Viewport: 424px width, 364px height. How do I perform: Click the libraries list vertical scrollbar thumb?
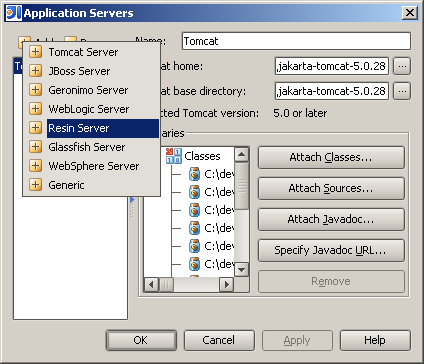tap(242, 186)
